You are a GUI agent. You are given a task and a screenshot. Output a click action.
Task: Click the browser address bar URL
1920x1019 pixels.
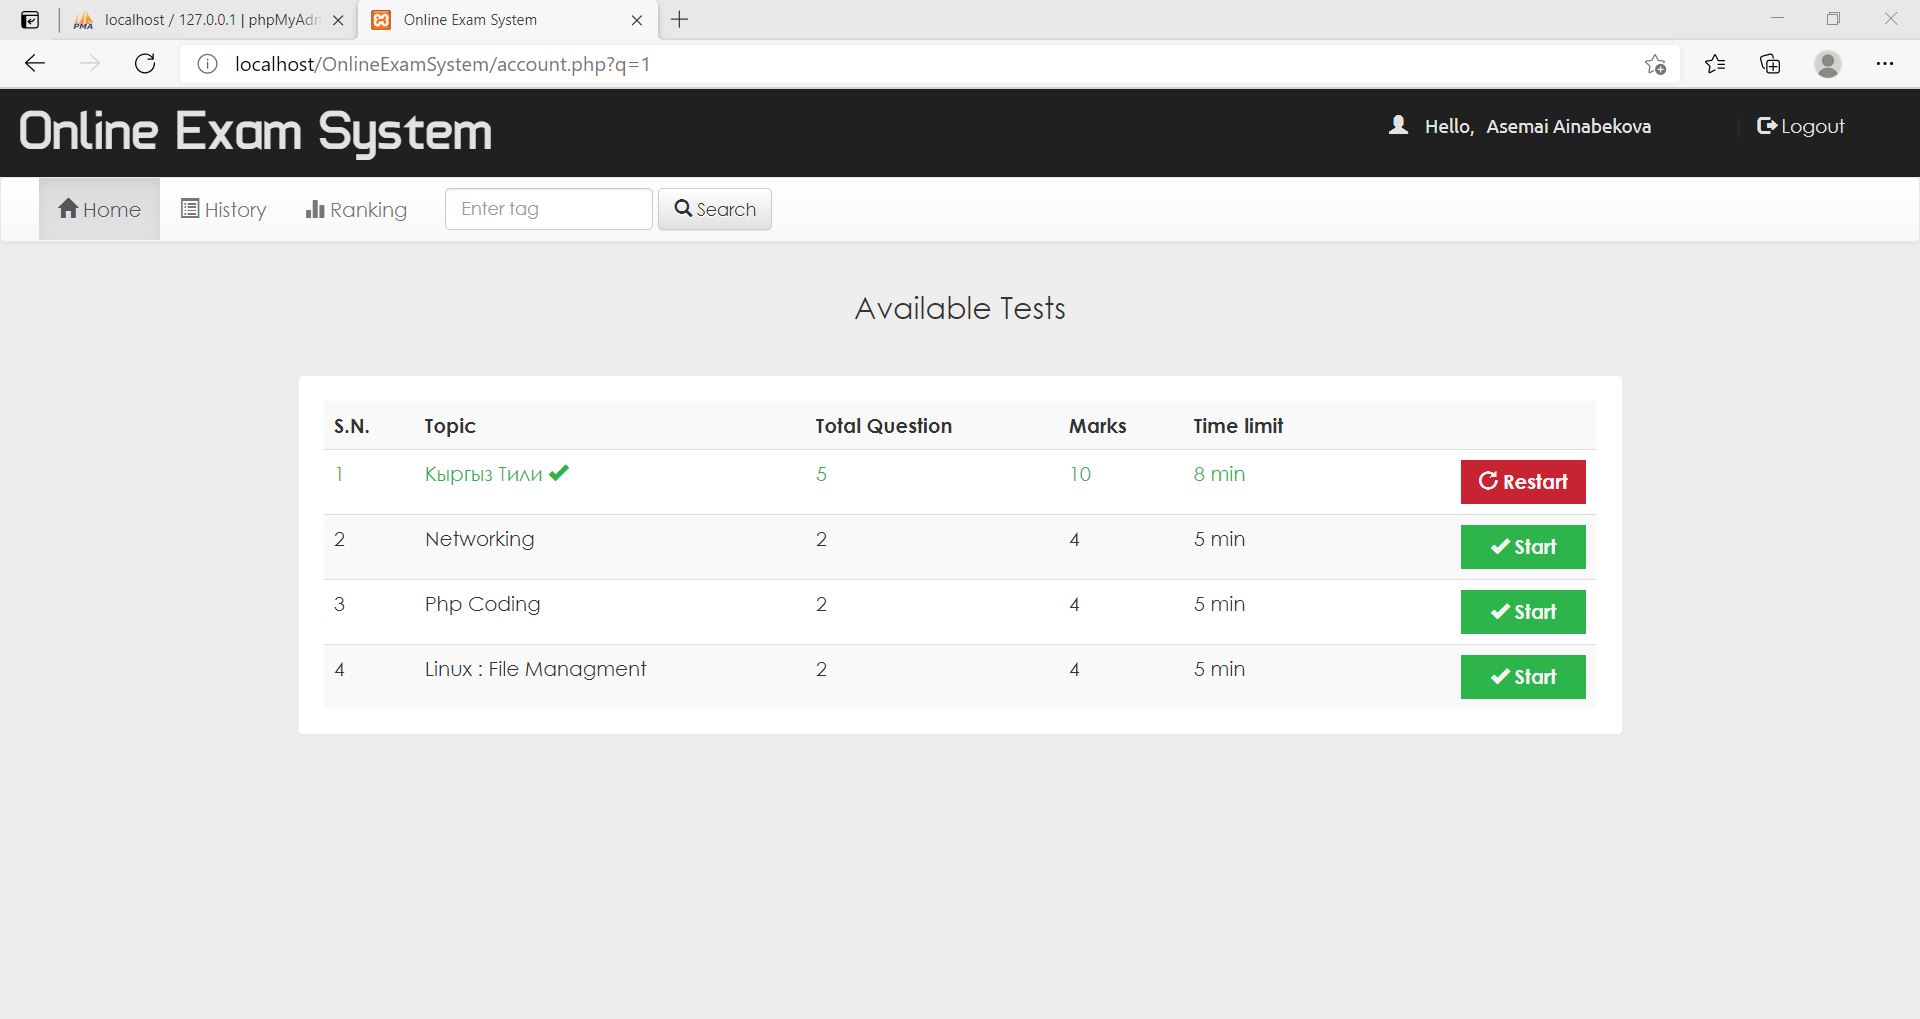tap(442, 64)
